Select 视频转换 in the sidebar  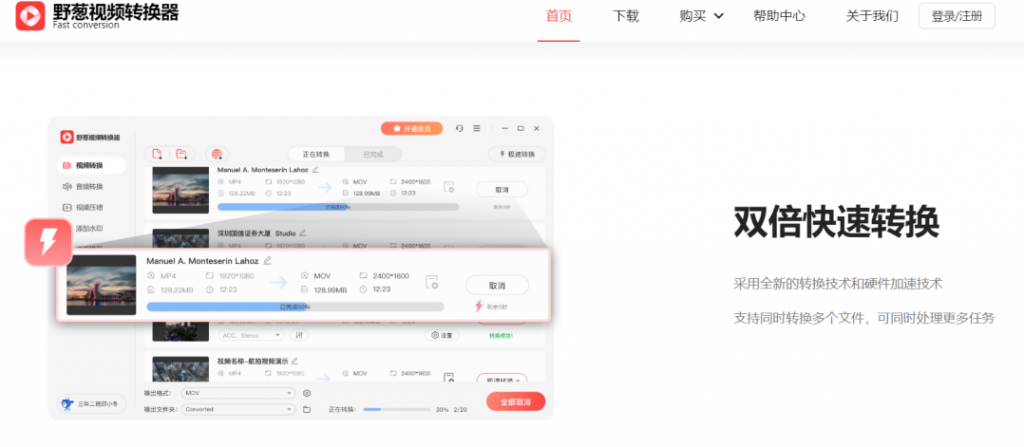(91, 165)
